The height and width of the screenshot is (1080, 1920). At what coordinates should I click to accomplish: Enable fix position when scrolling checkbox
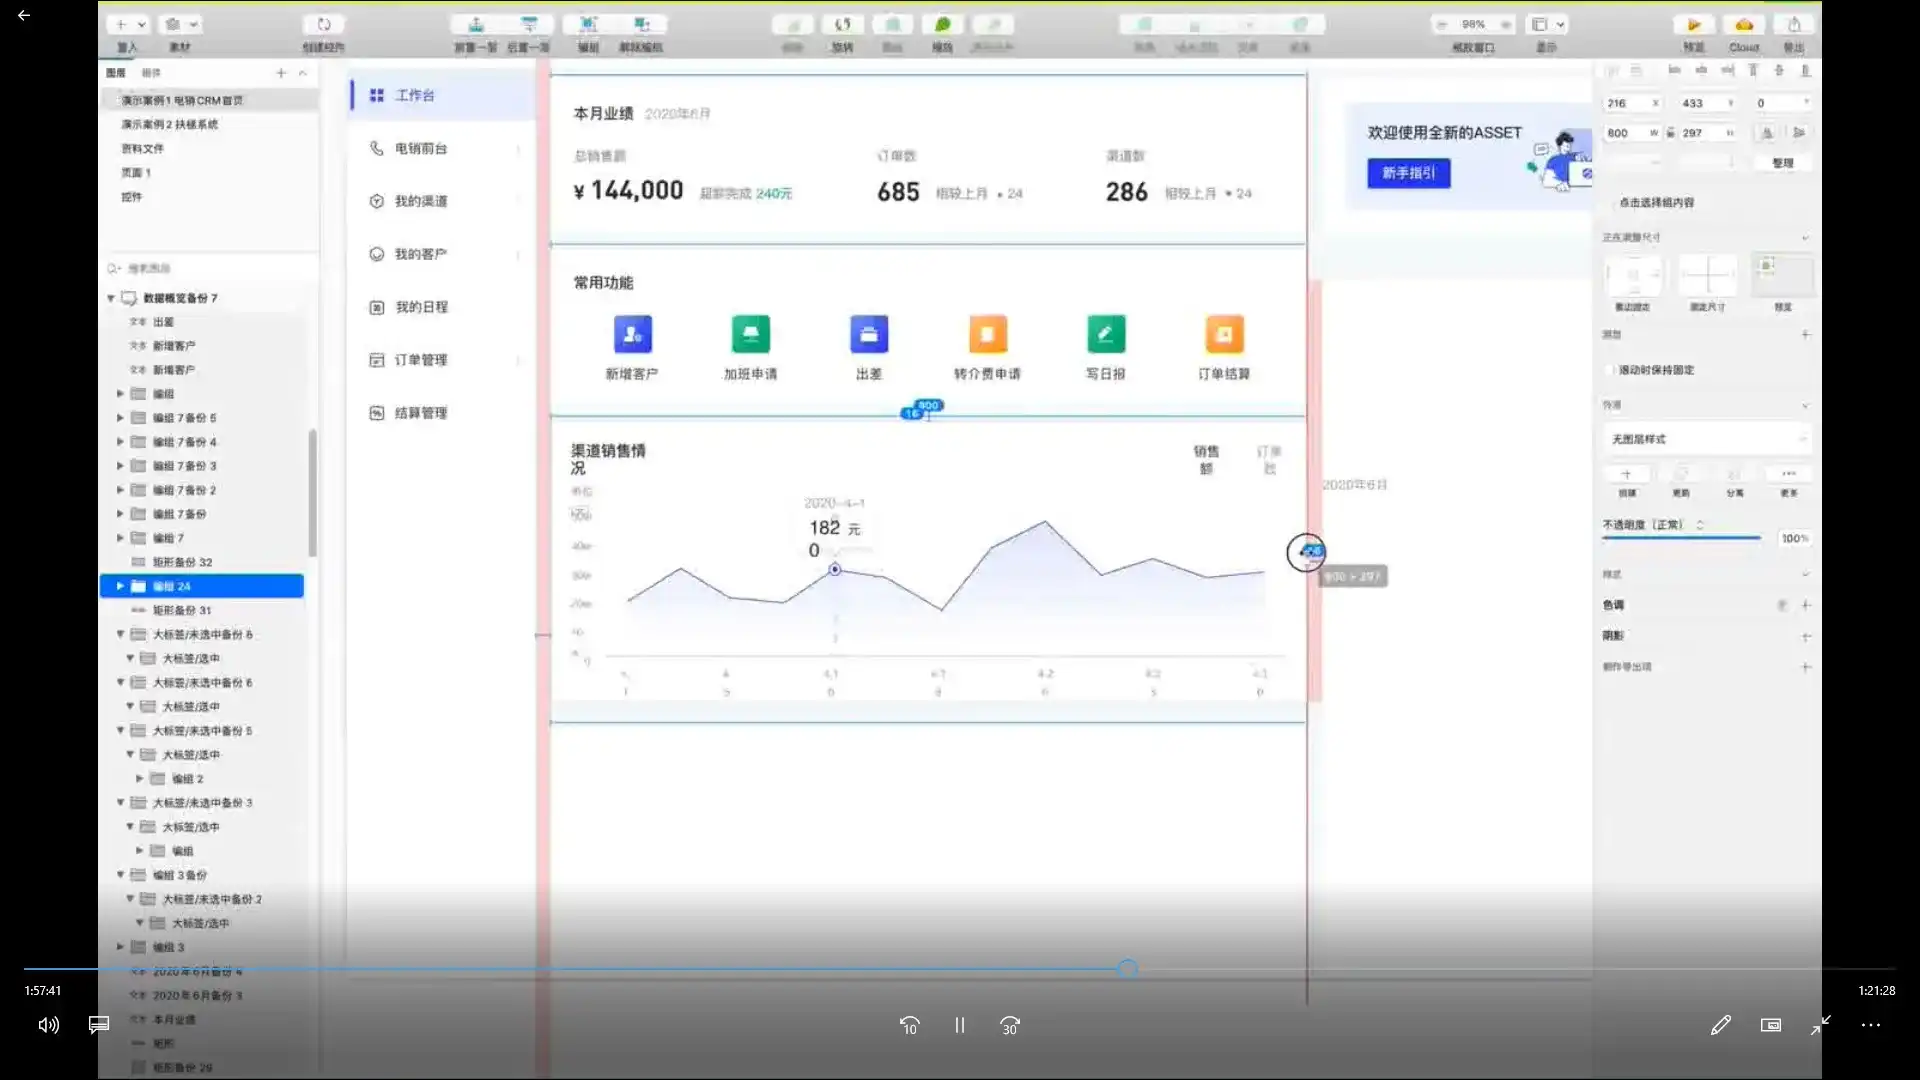click(1611, 370)
